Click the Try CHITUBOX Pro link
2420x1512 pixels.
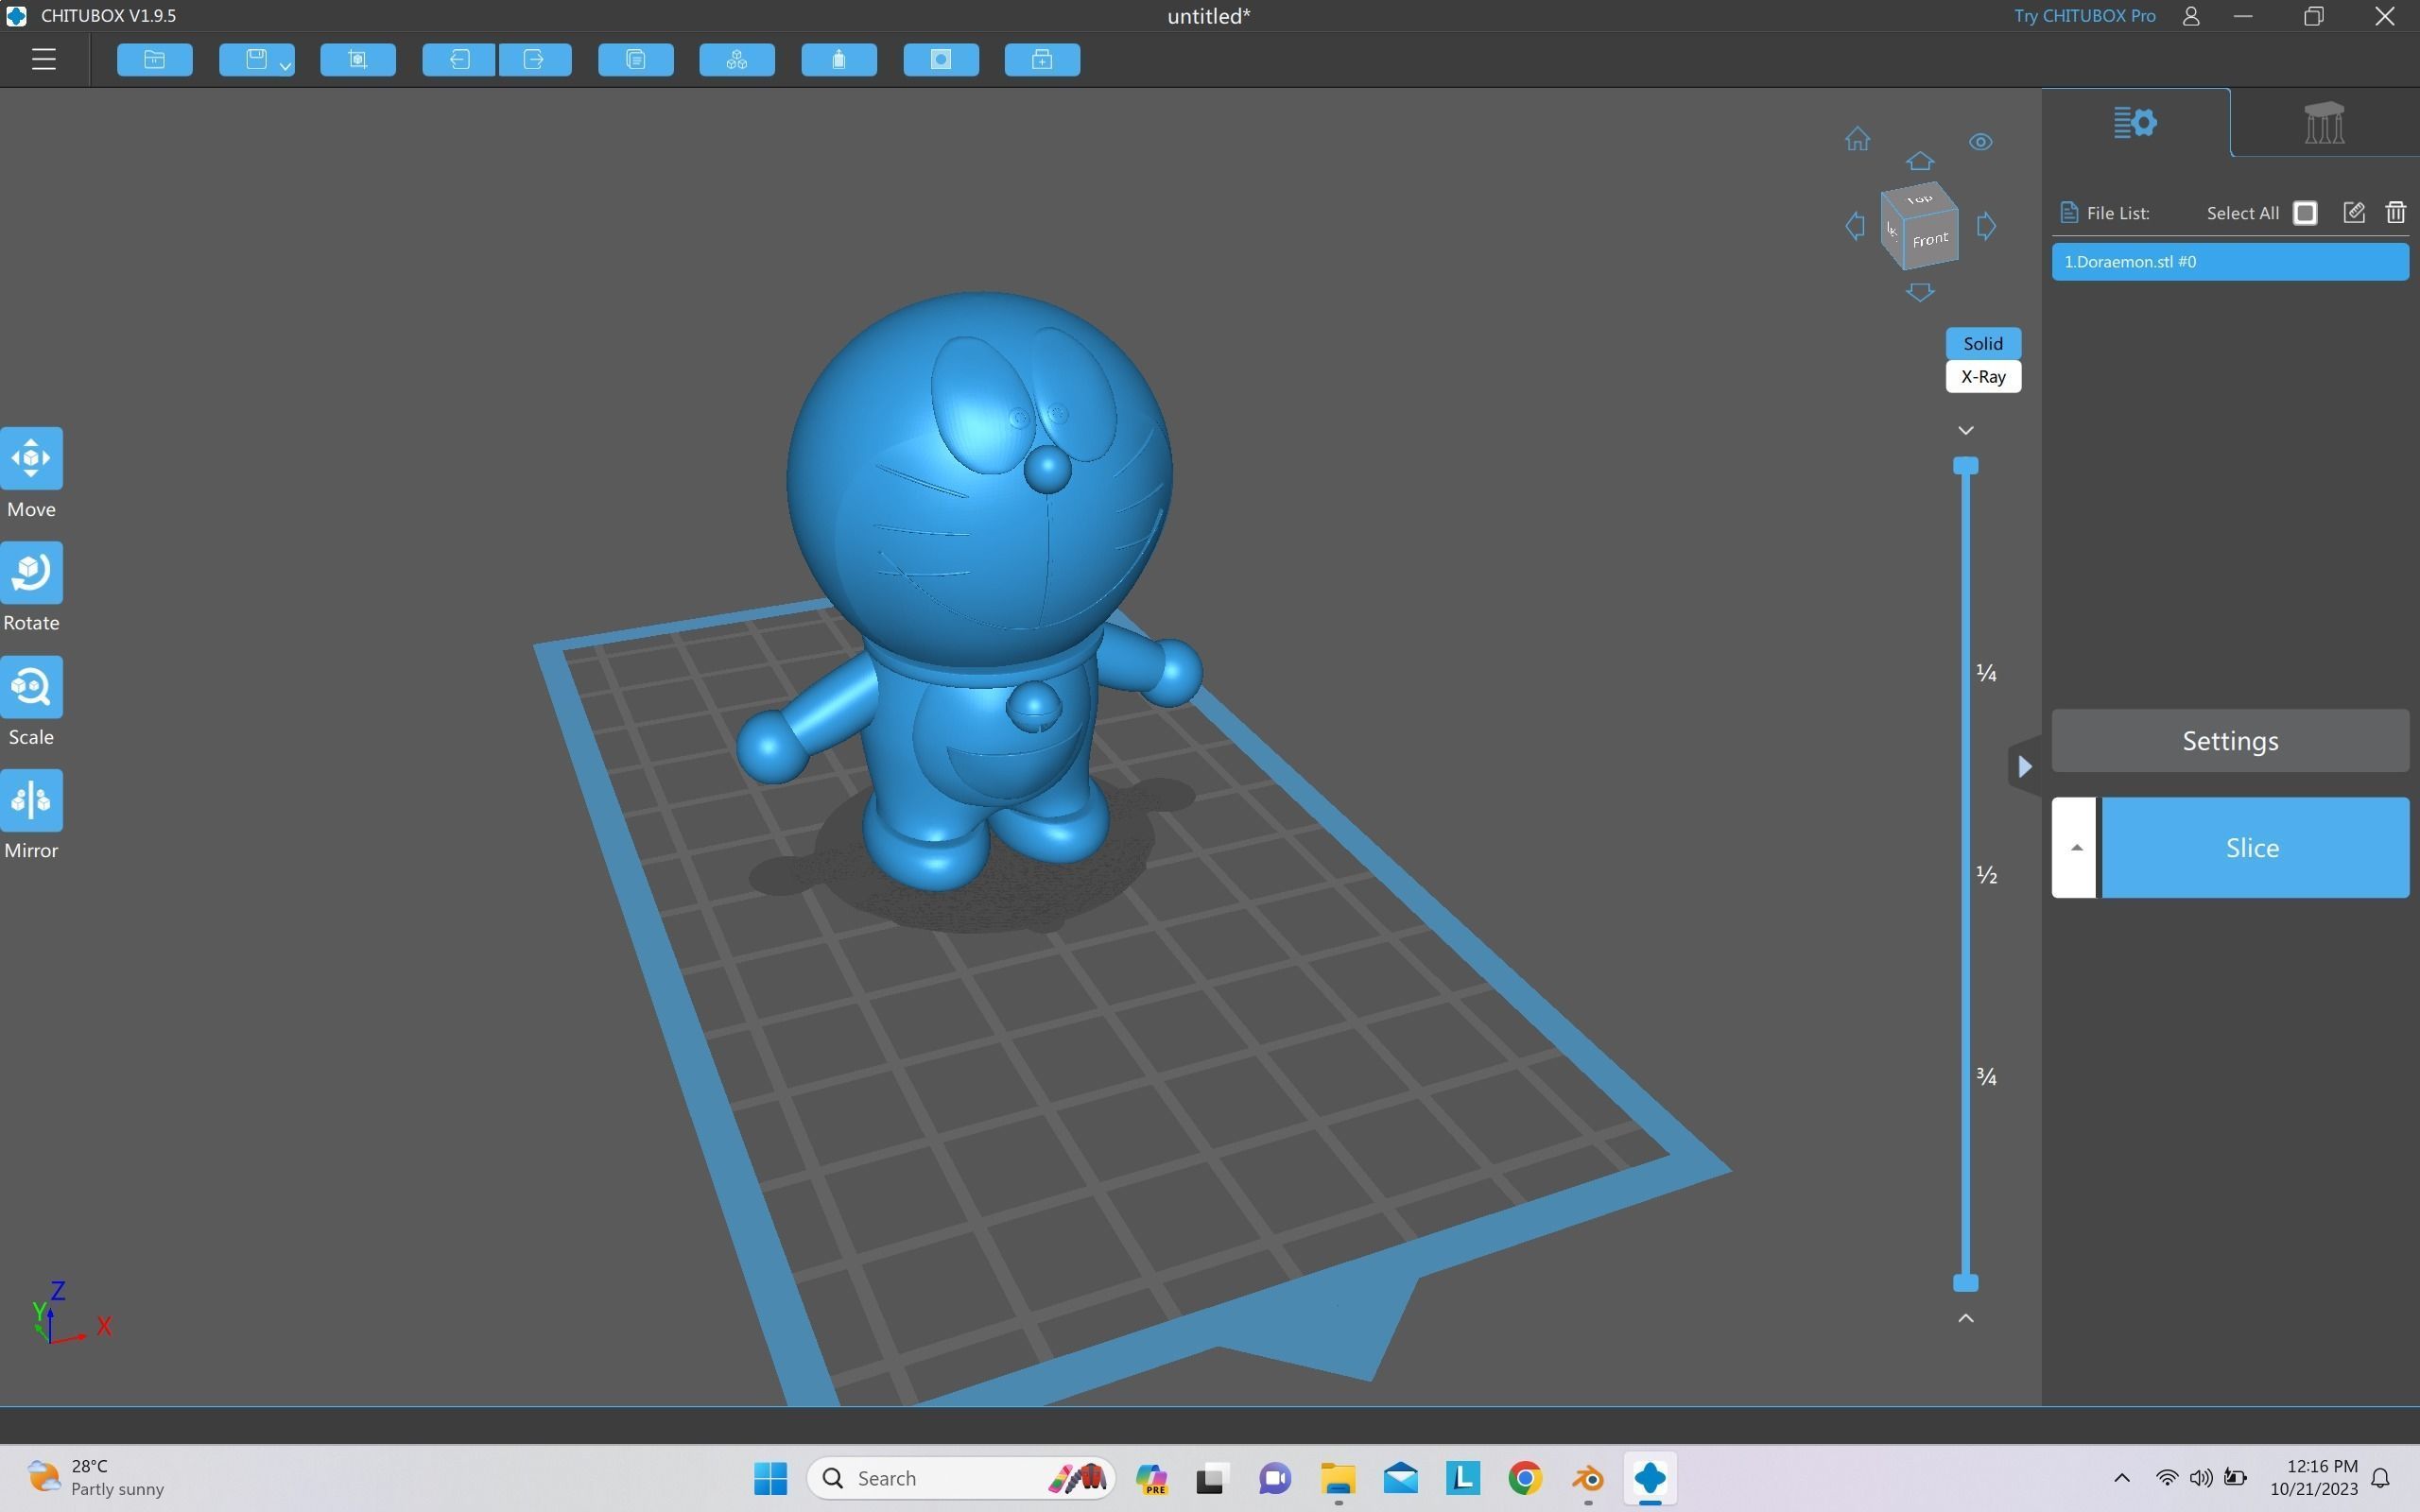(2084, 16)
